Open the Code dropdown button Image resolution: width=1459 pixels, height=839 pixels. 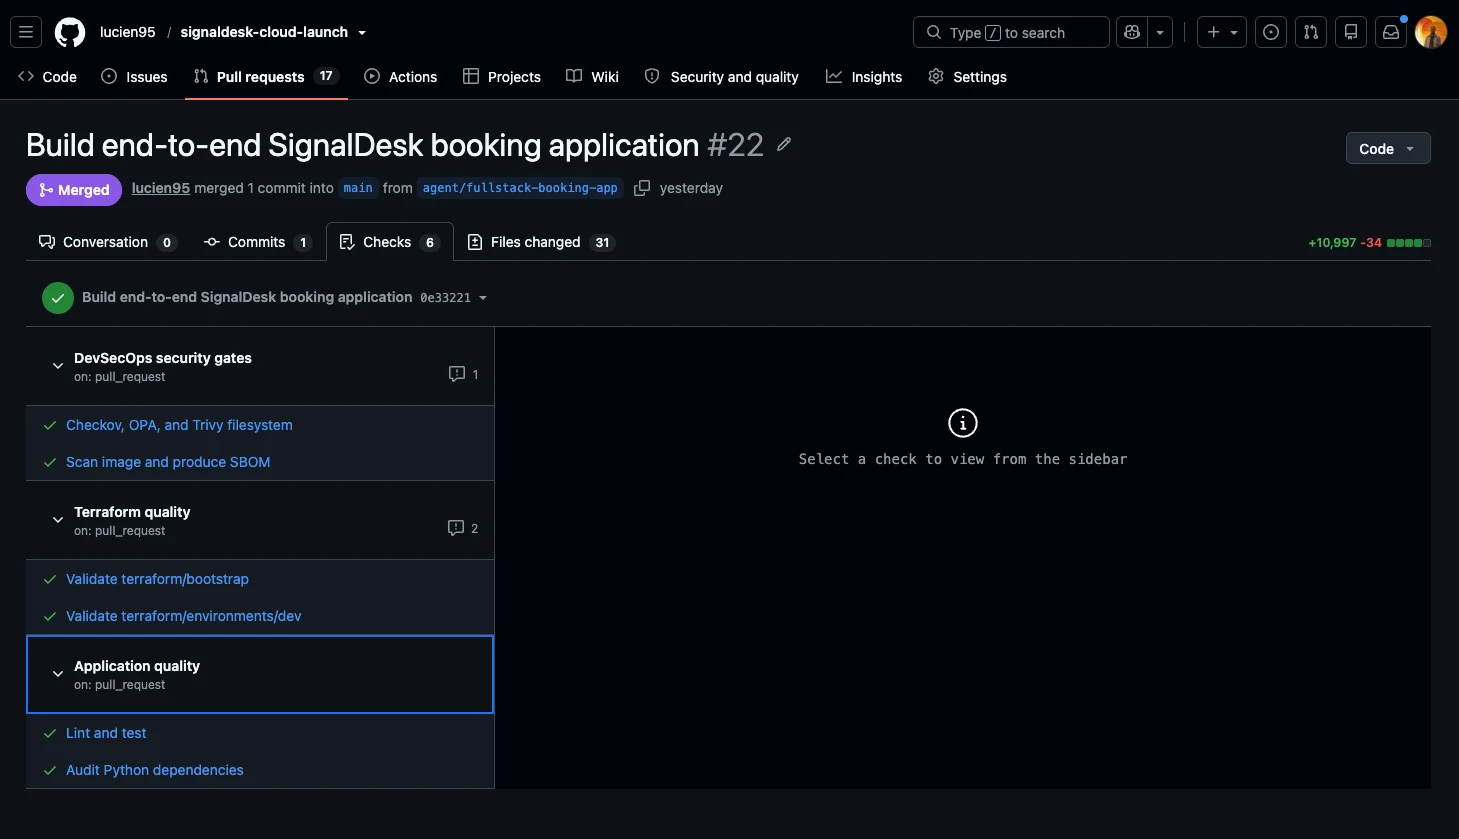point(1388,148)
